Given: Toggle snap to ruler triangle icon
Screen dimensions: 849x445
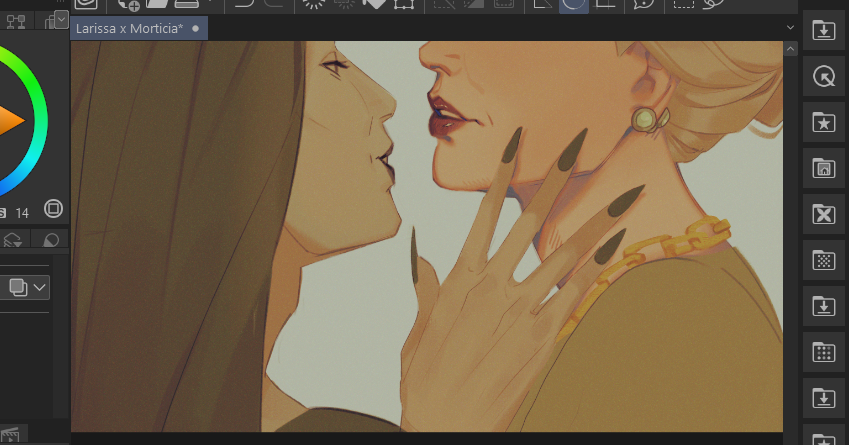Looking at the screenshot, I should pyautogui.click(x=542, y=4).
